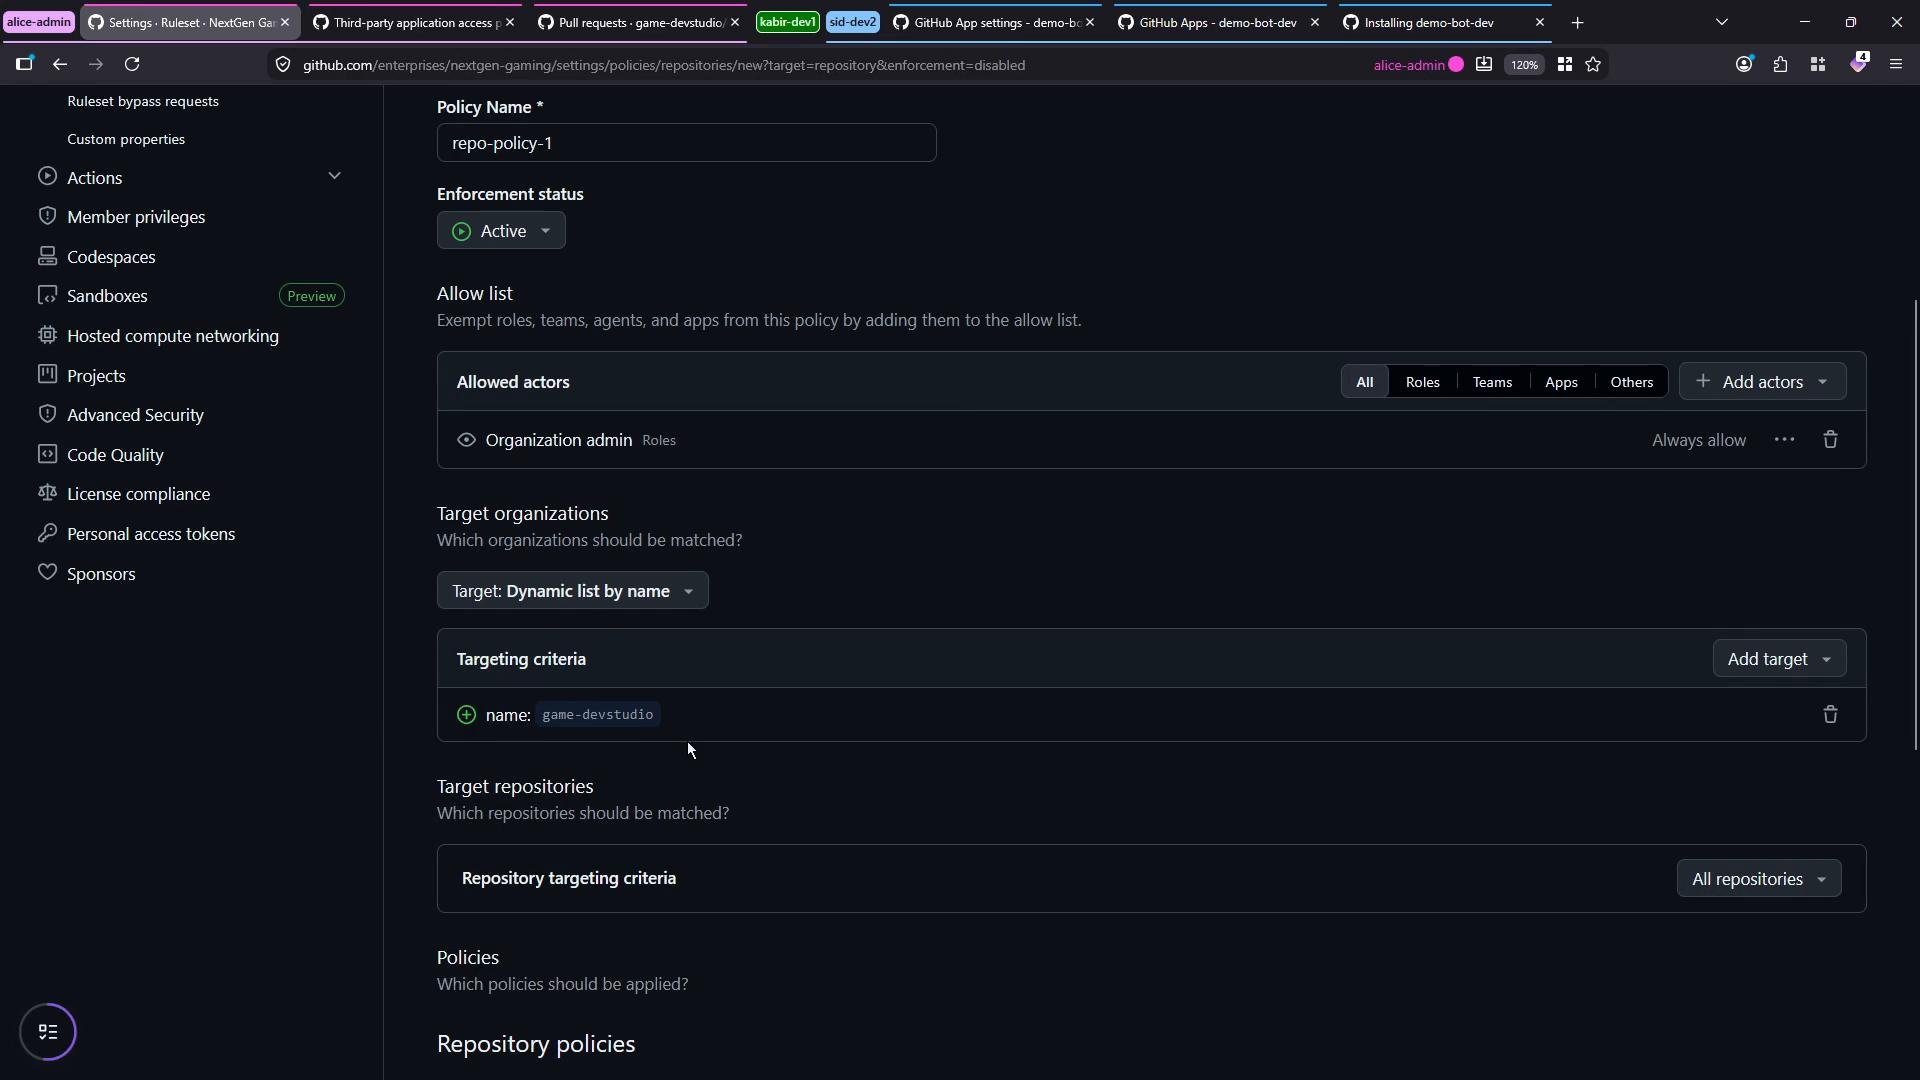Screen dimensions: 1920x1080
Task: Open Target Dynamic list by name dropdown
Action: pyautogui.click(x=572, y=591)
